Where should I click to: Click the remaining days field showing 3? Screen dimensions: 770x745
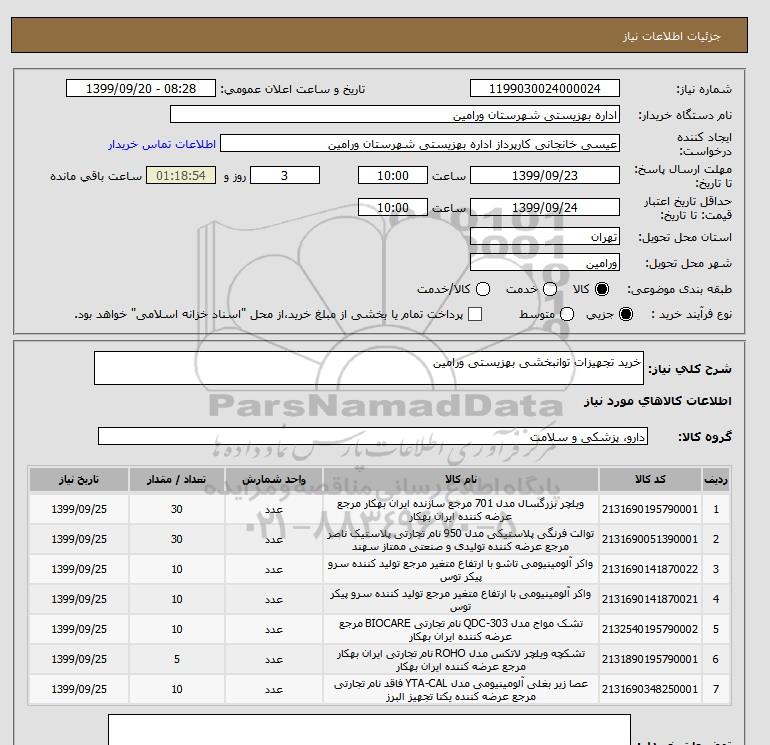285,175
